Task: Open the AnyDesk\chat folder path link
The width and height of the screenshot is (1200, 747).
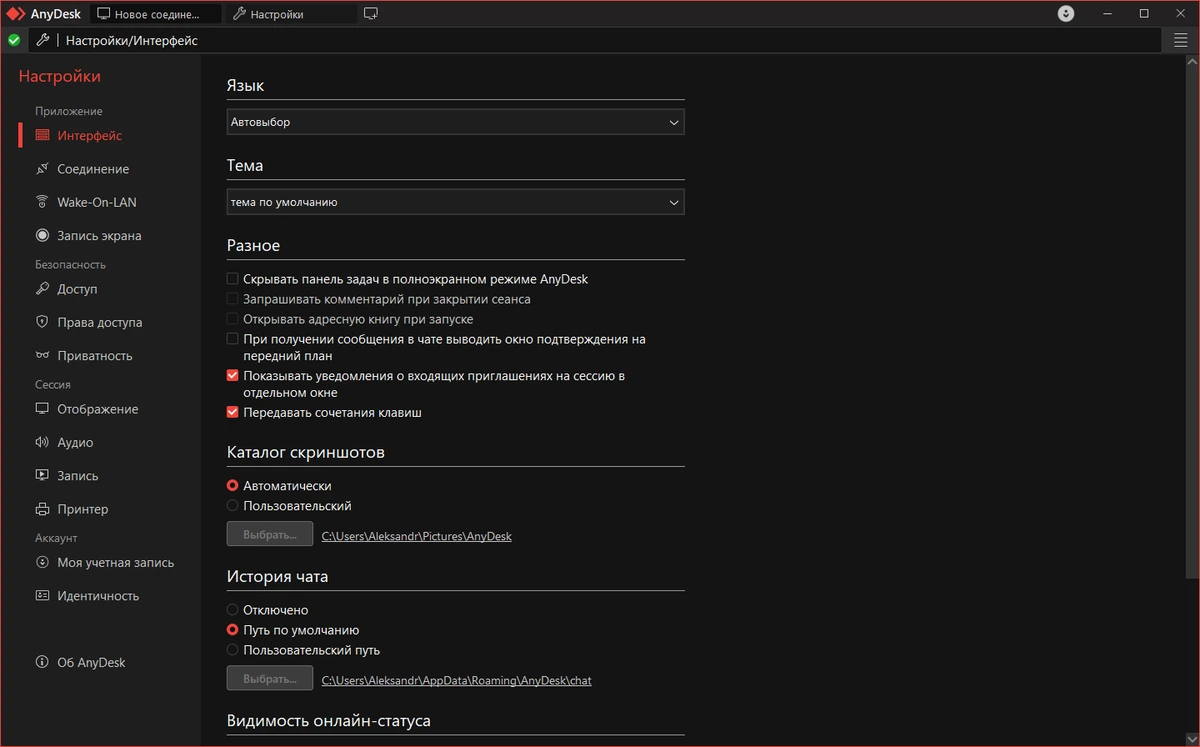Action: (x=457, y=680)
